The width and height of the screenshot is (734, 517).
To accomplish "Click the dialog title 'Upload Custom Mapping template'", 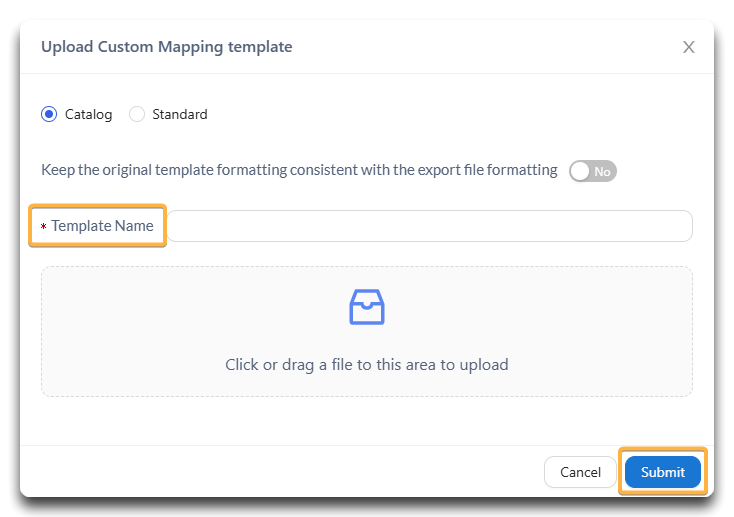I will 167,47.
